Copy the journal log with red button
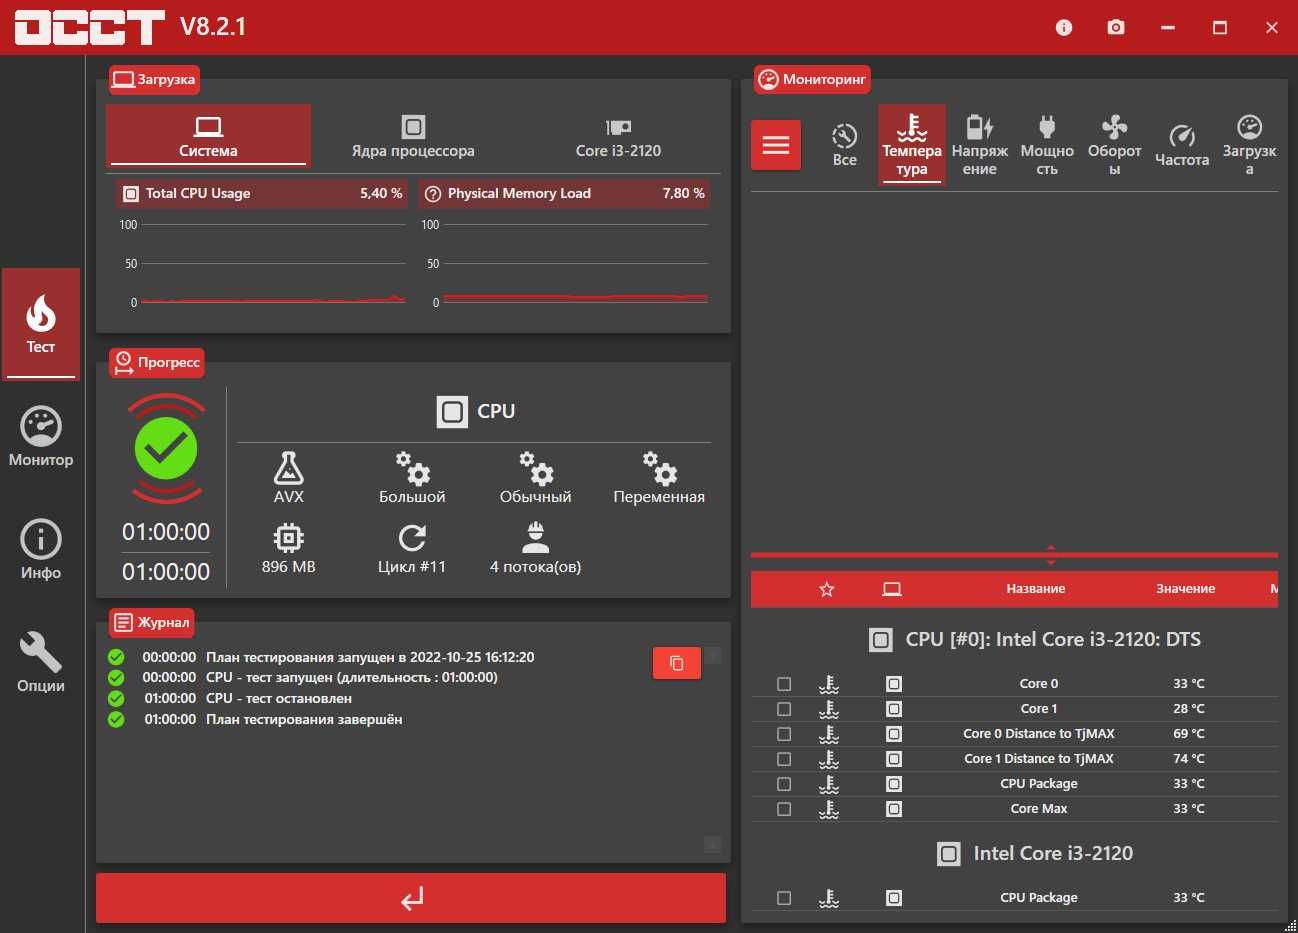The image size is (1298, 933). [x=677, y=663]
